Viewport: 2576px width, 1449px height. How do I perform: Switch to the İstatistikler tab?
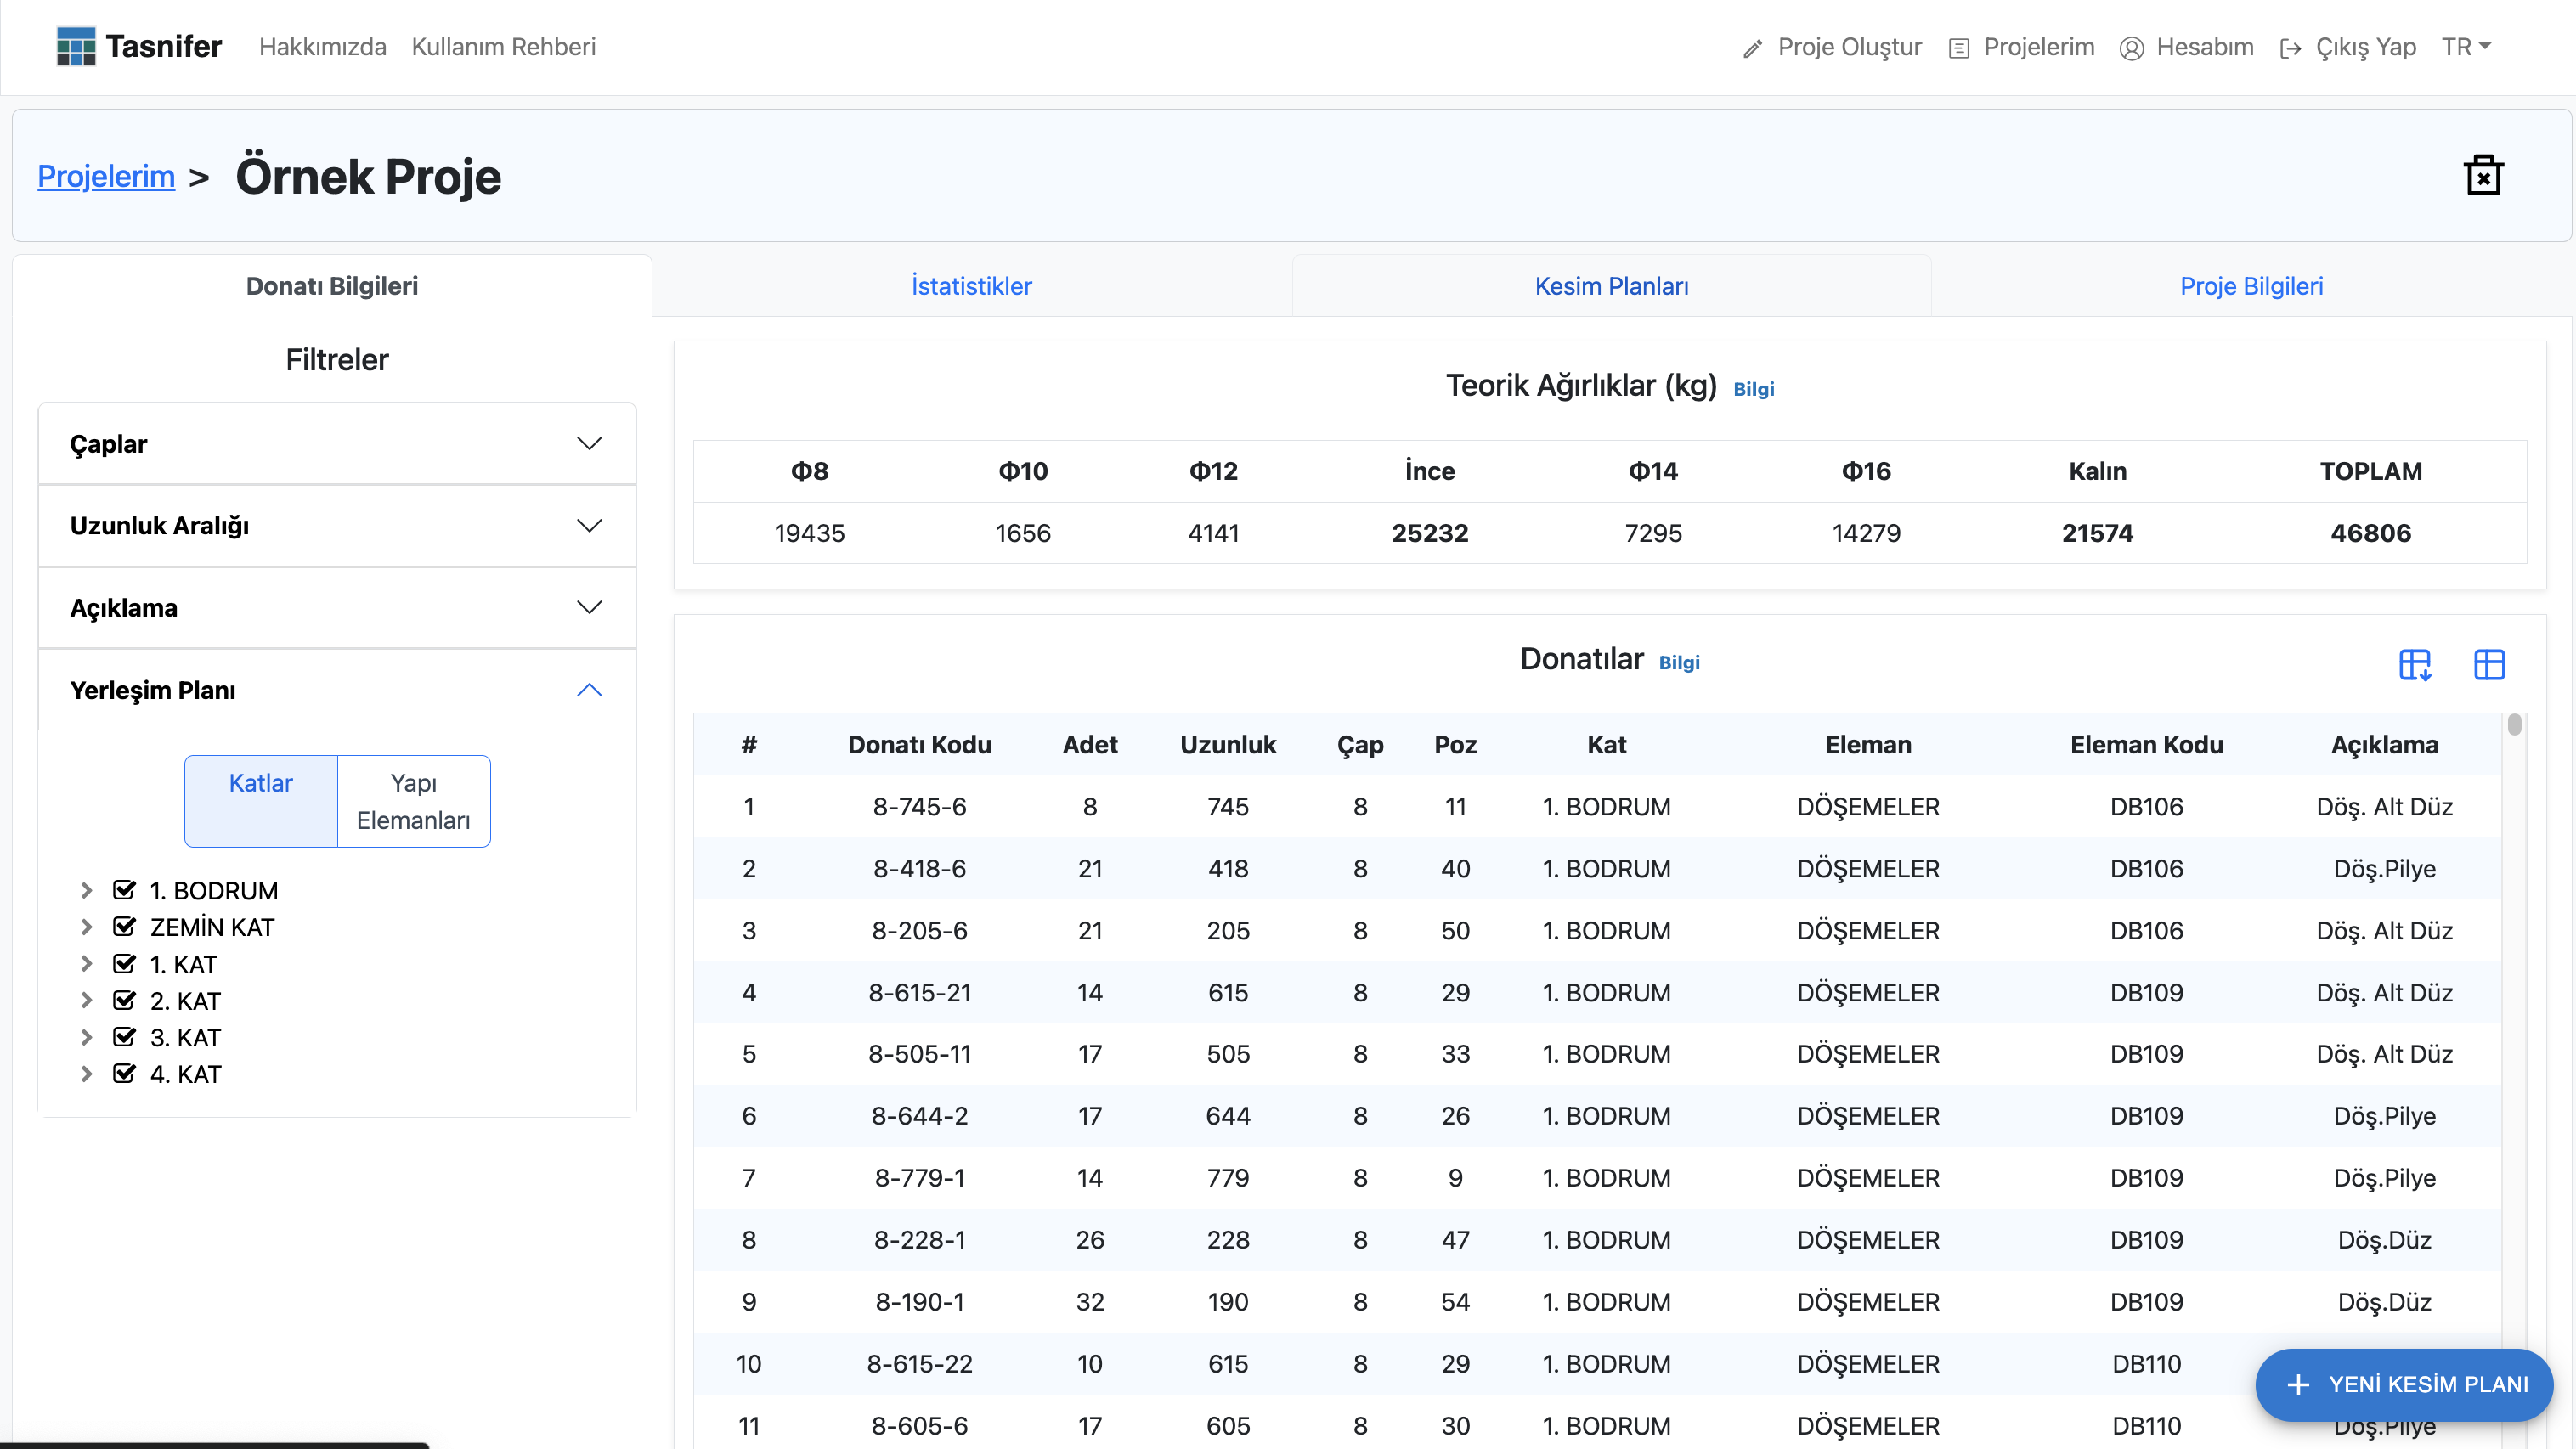tap(971, 286)
